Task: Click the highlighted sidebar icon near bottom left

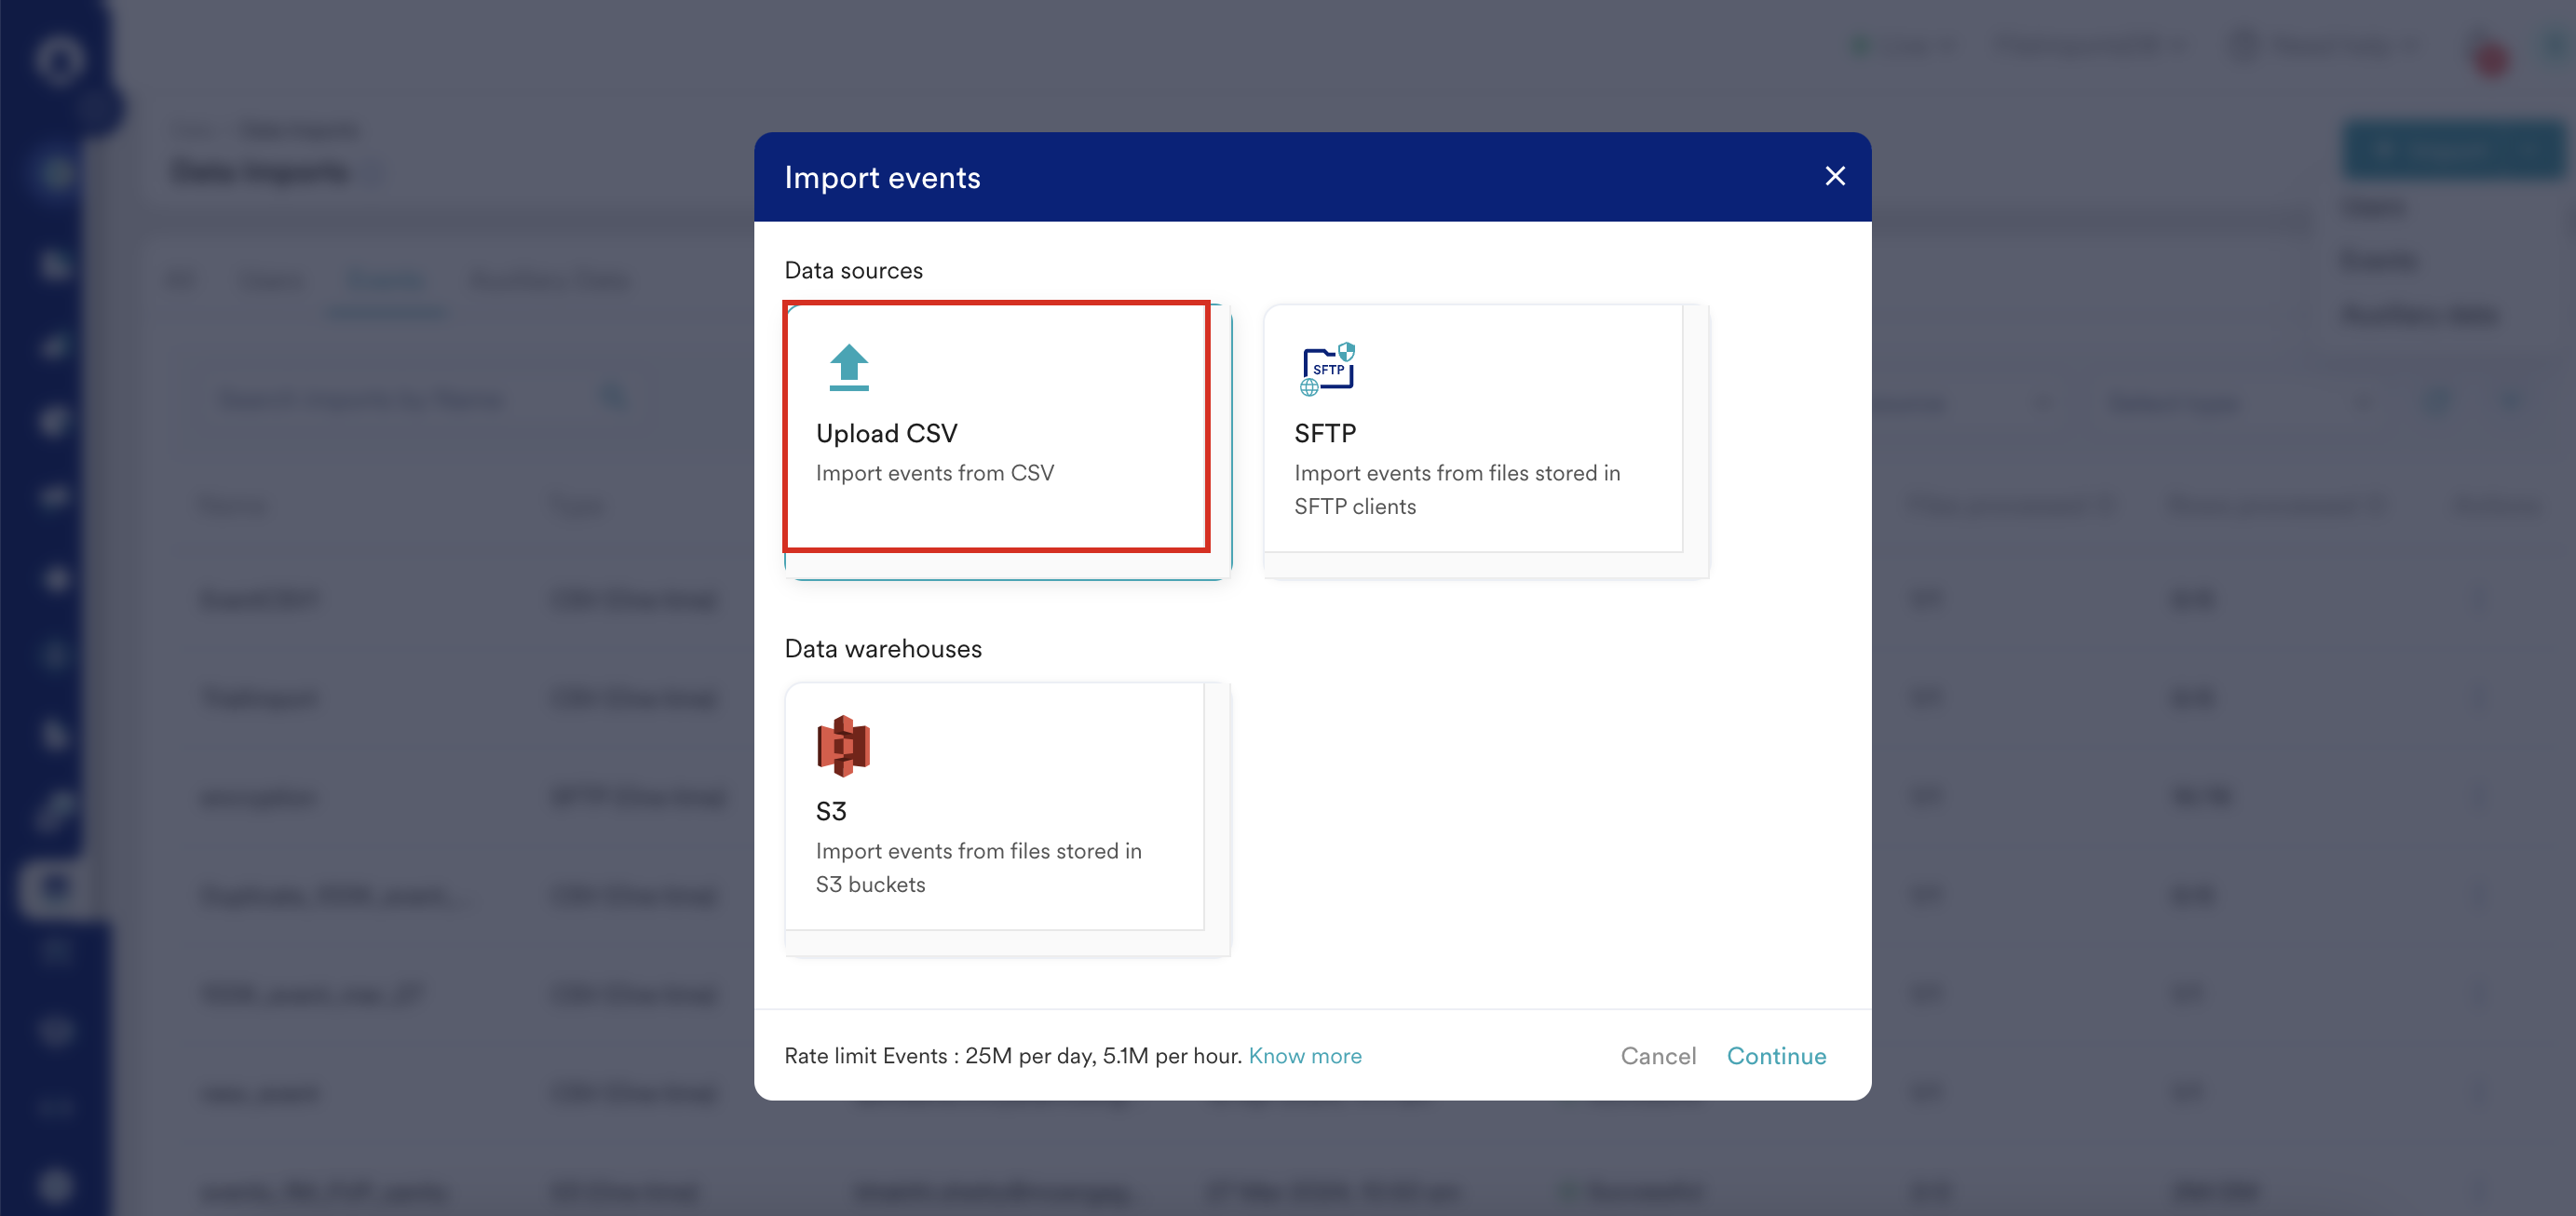Action: [55, 887]
